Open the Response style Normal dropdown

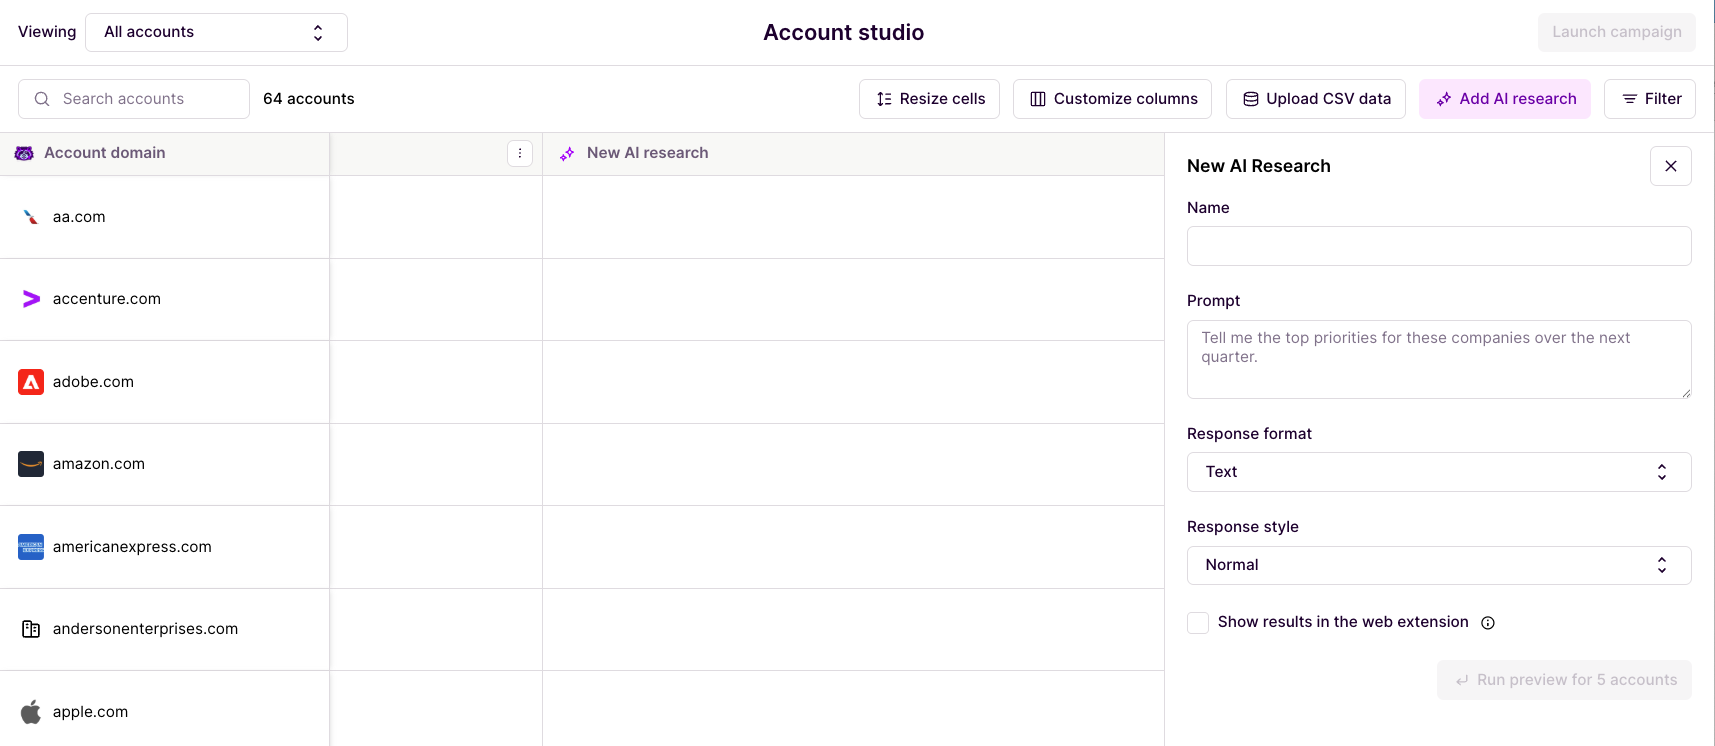click(1438, 565)
